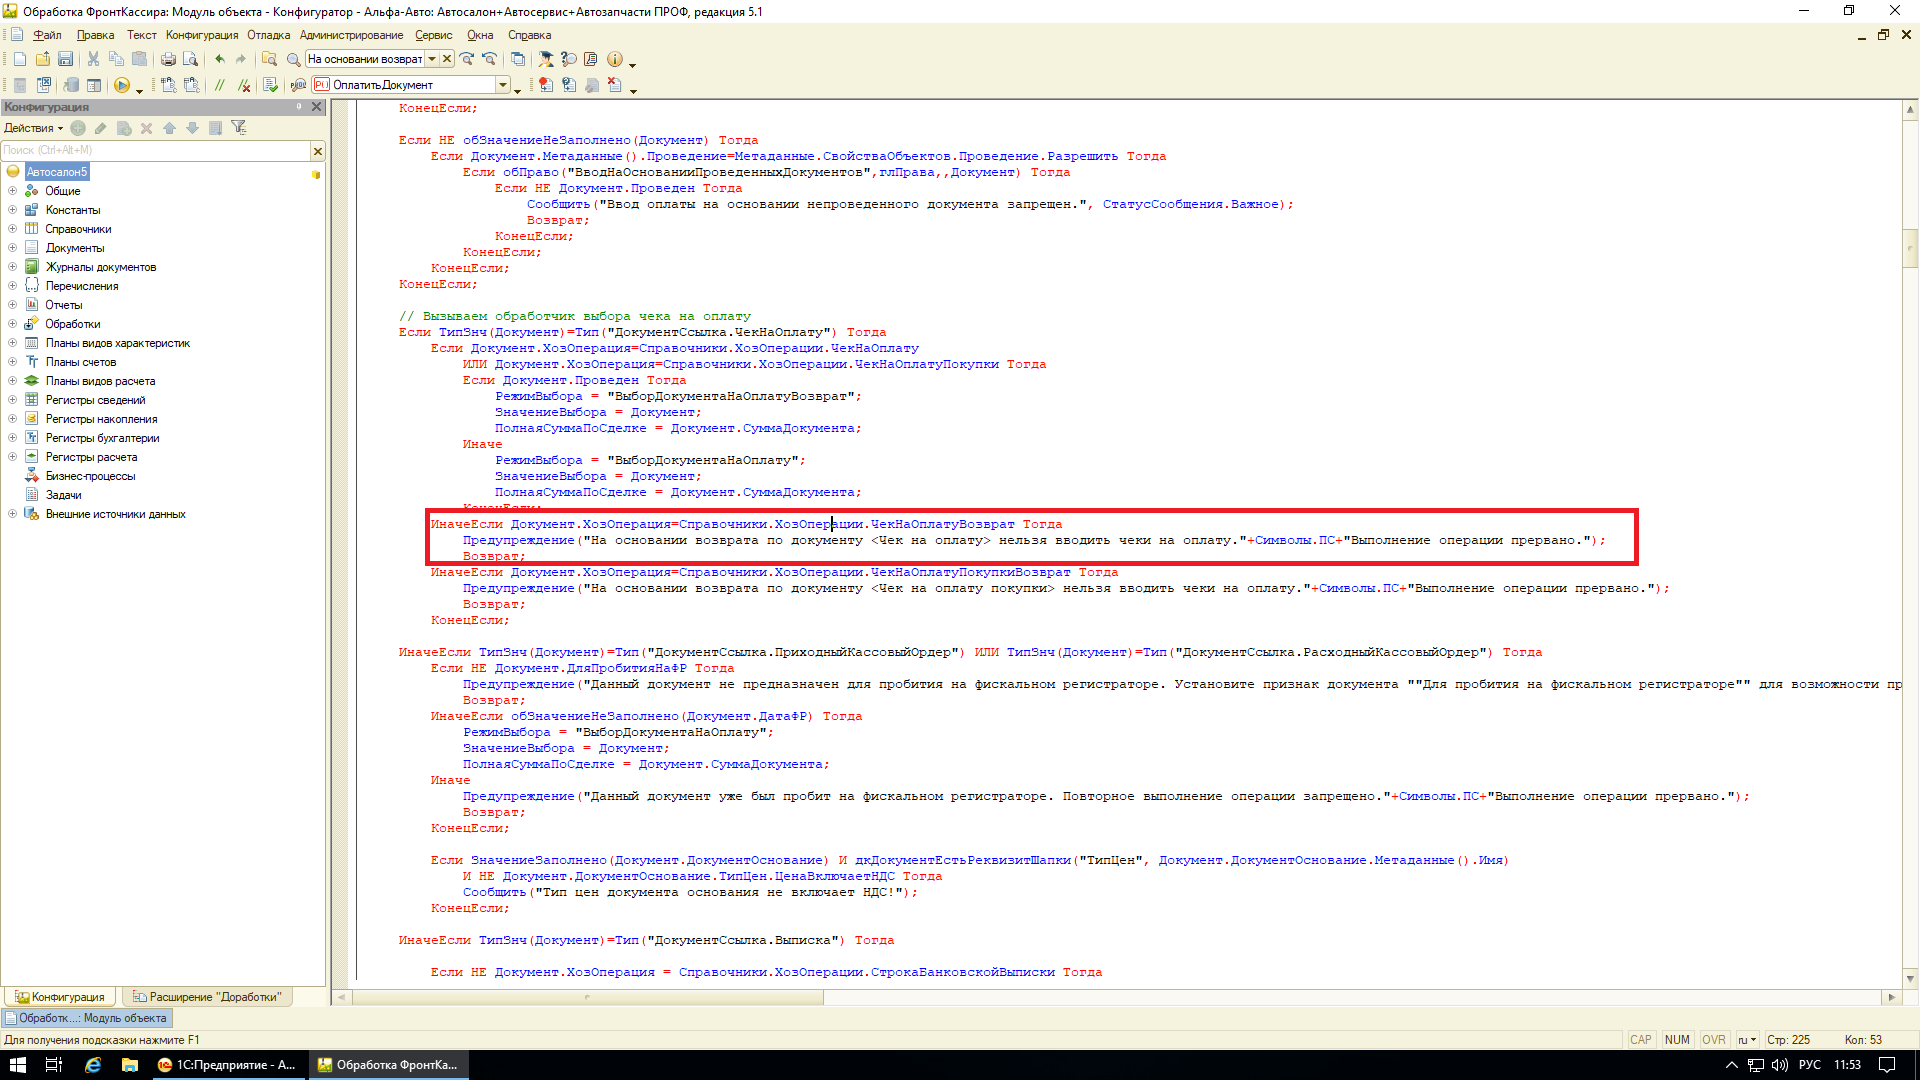Open Internet Explorer from the taskbar

[x=92, y=1065]
